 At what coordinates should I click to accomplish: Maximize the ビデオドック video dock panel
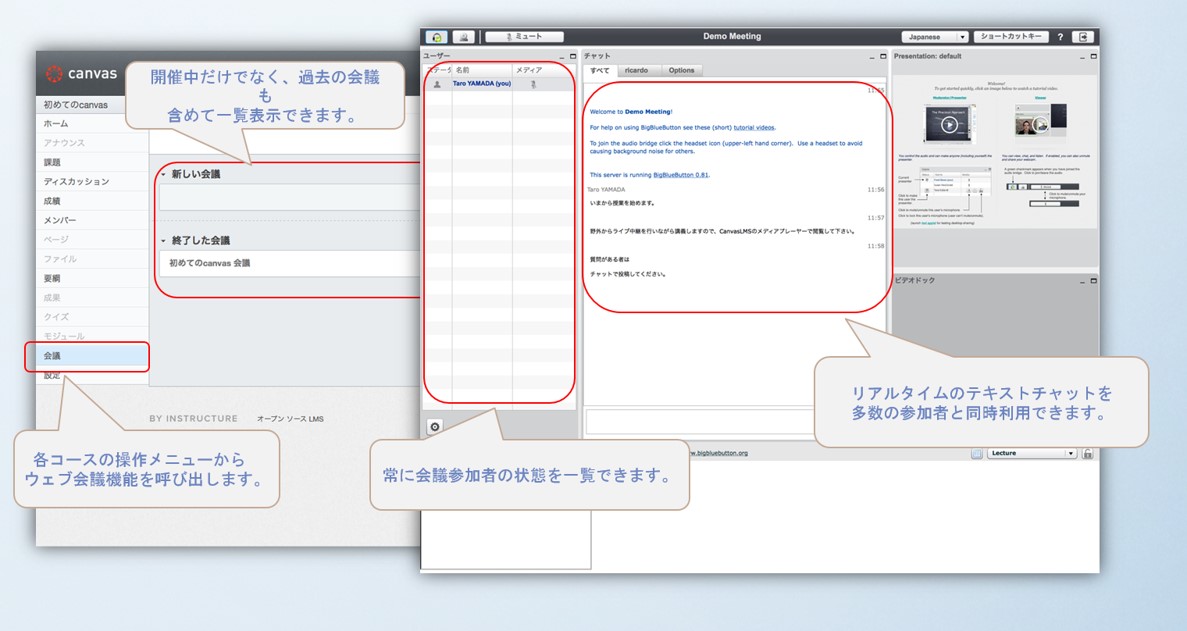point(1093,280)
